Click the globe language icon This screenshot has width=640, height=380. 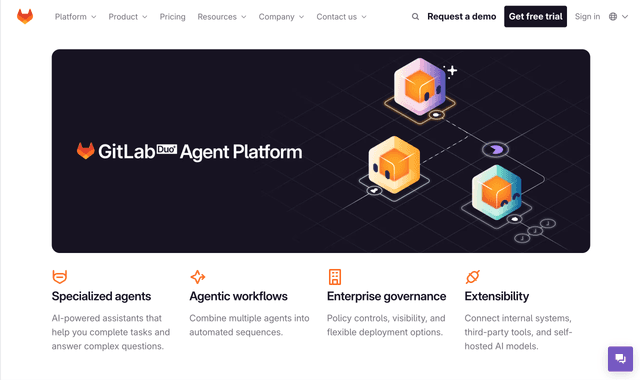pyautogui.click(x=613, y=17)
